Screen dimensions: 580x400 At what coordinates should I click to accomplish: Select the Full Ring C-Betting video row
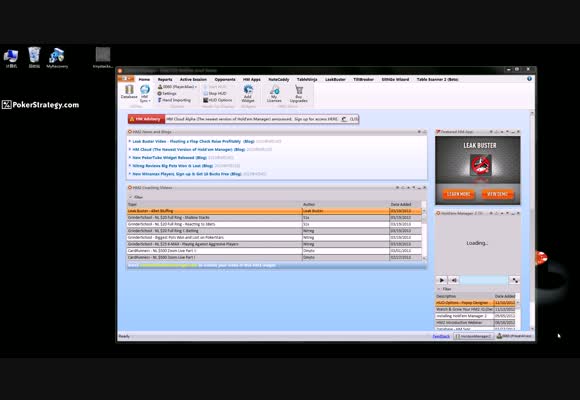pos(274,231)
